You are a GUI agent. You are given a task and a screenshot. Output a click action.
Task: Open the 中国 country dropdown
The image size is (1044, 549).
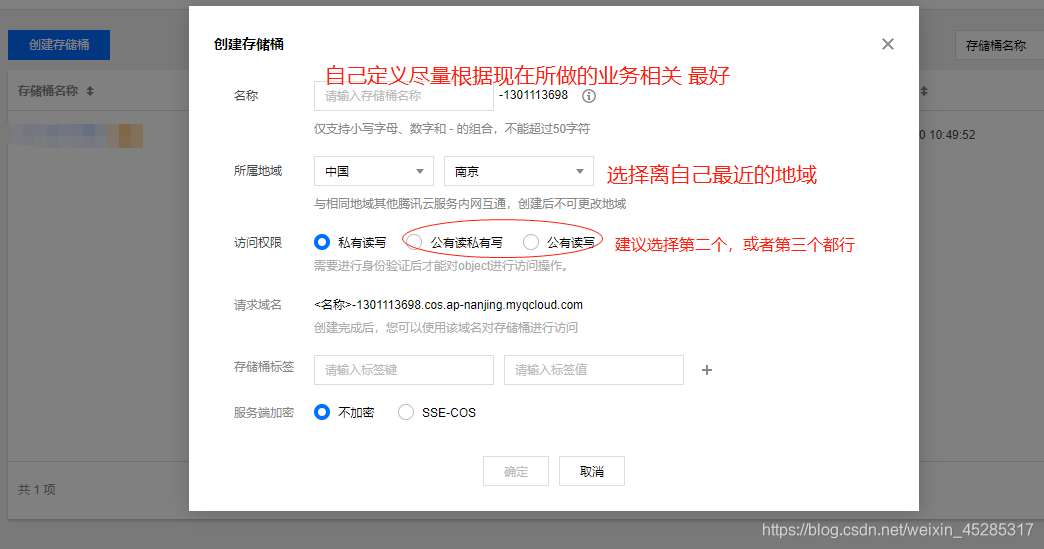pos(374,171)
